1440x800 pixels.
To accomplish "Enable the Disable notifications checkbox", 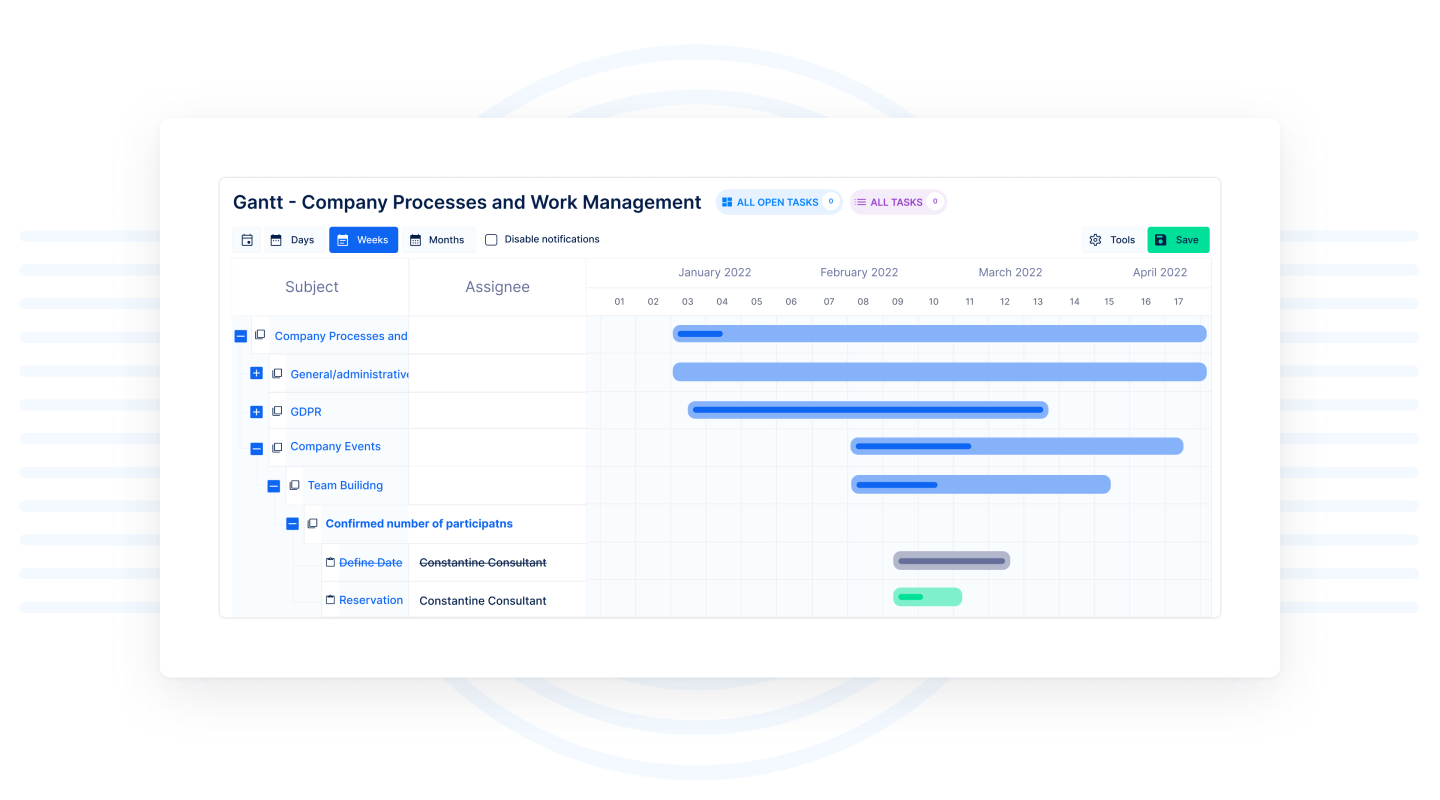I will tap(491, 240).
